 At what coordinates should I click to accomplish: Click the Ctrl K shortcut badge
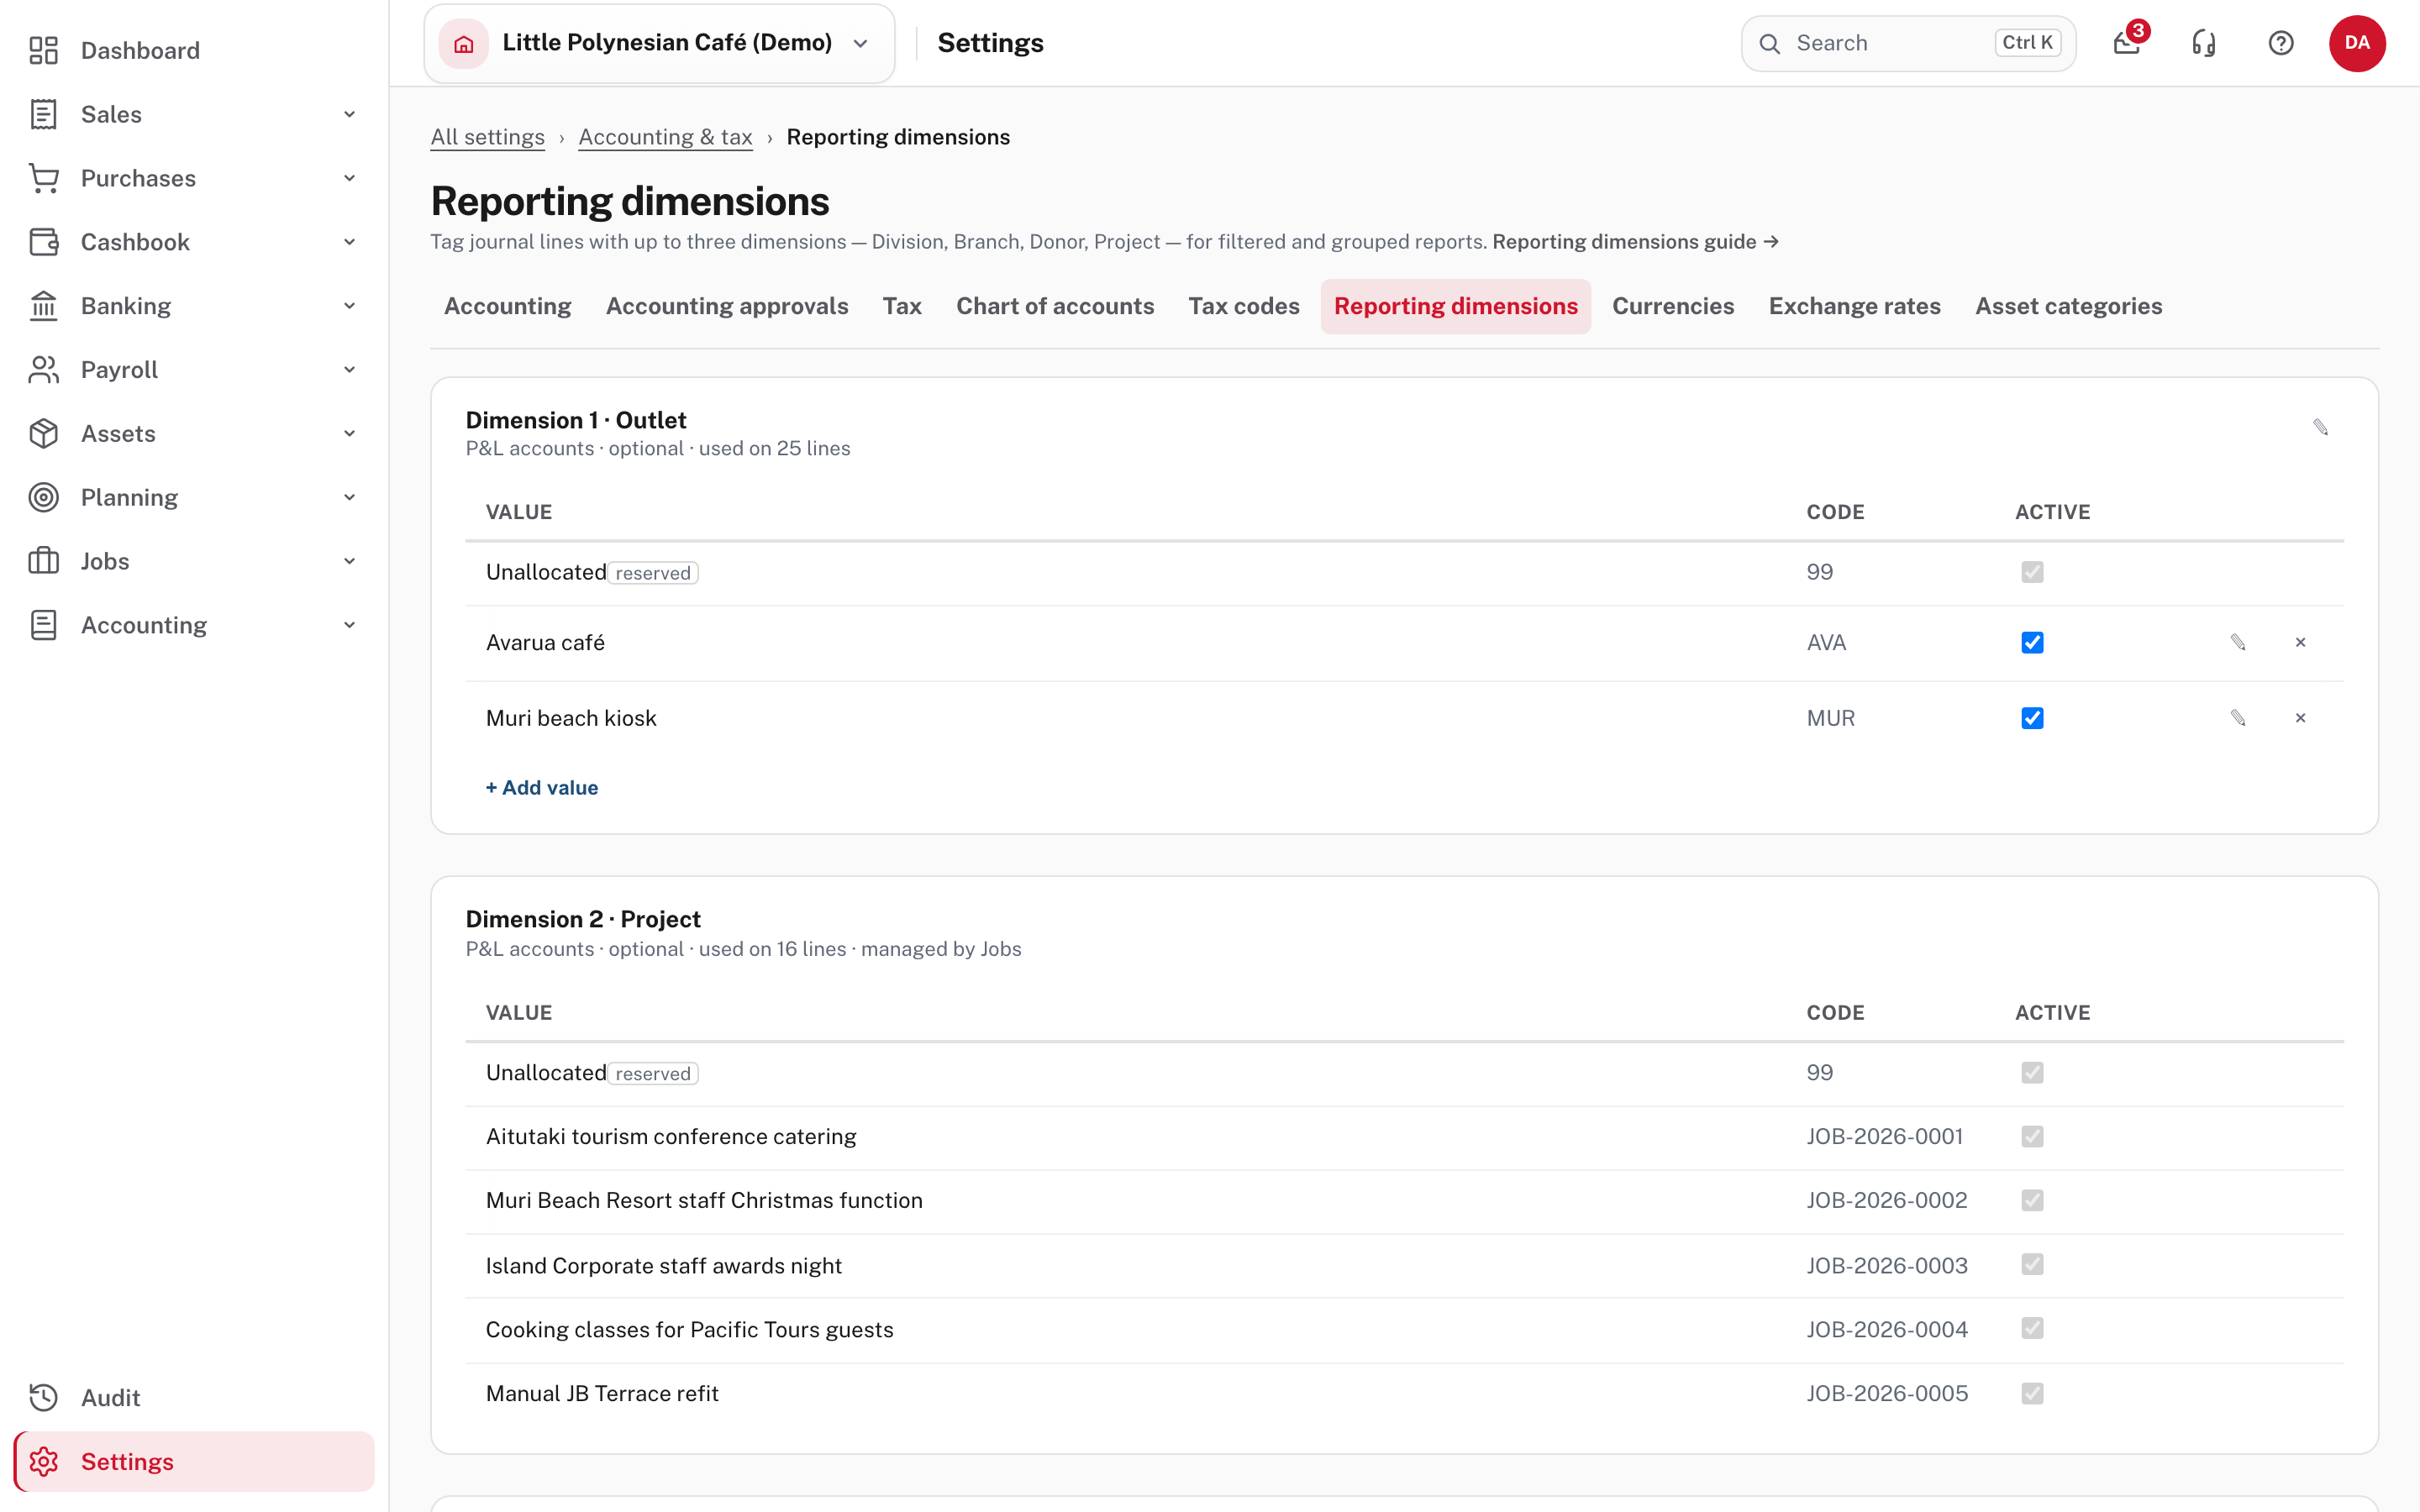point(2027,43)
